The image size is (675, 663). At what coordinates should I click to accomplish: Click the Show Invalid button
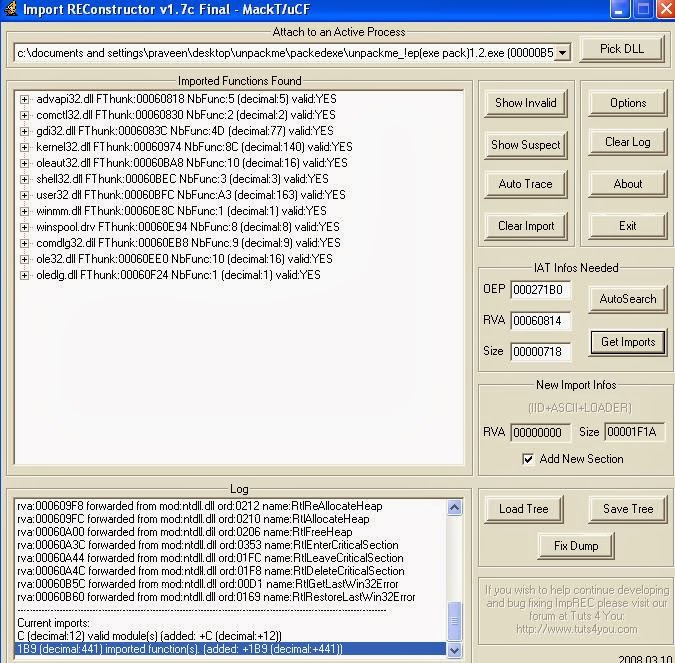point(525,103)
